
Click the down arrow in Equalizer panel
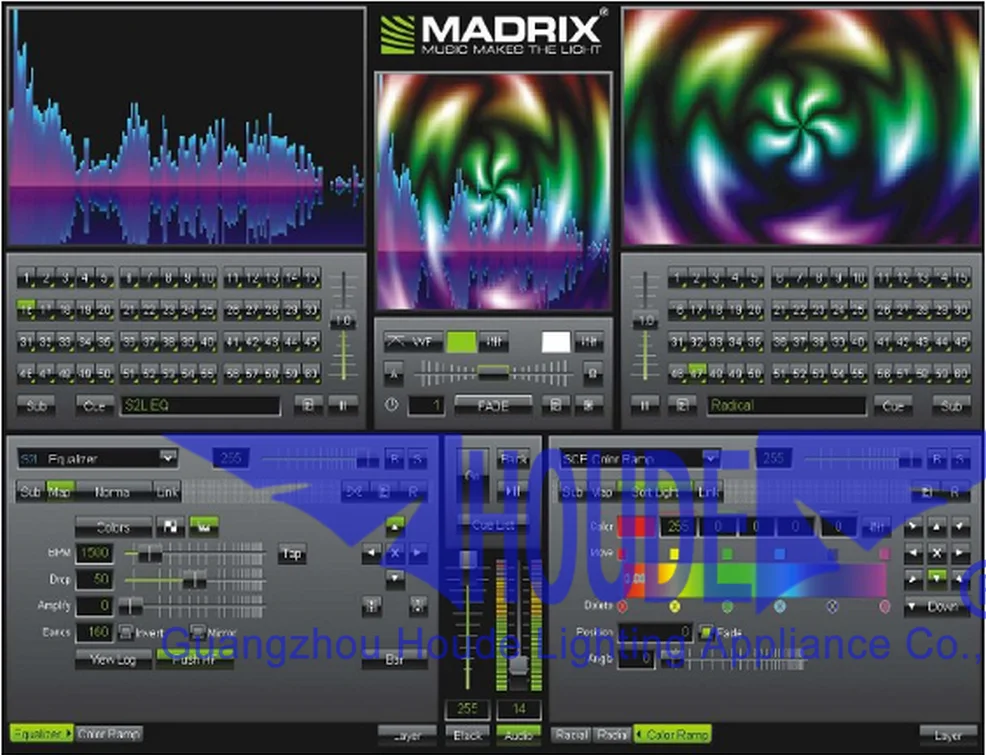(394, 578)
